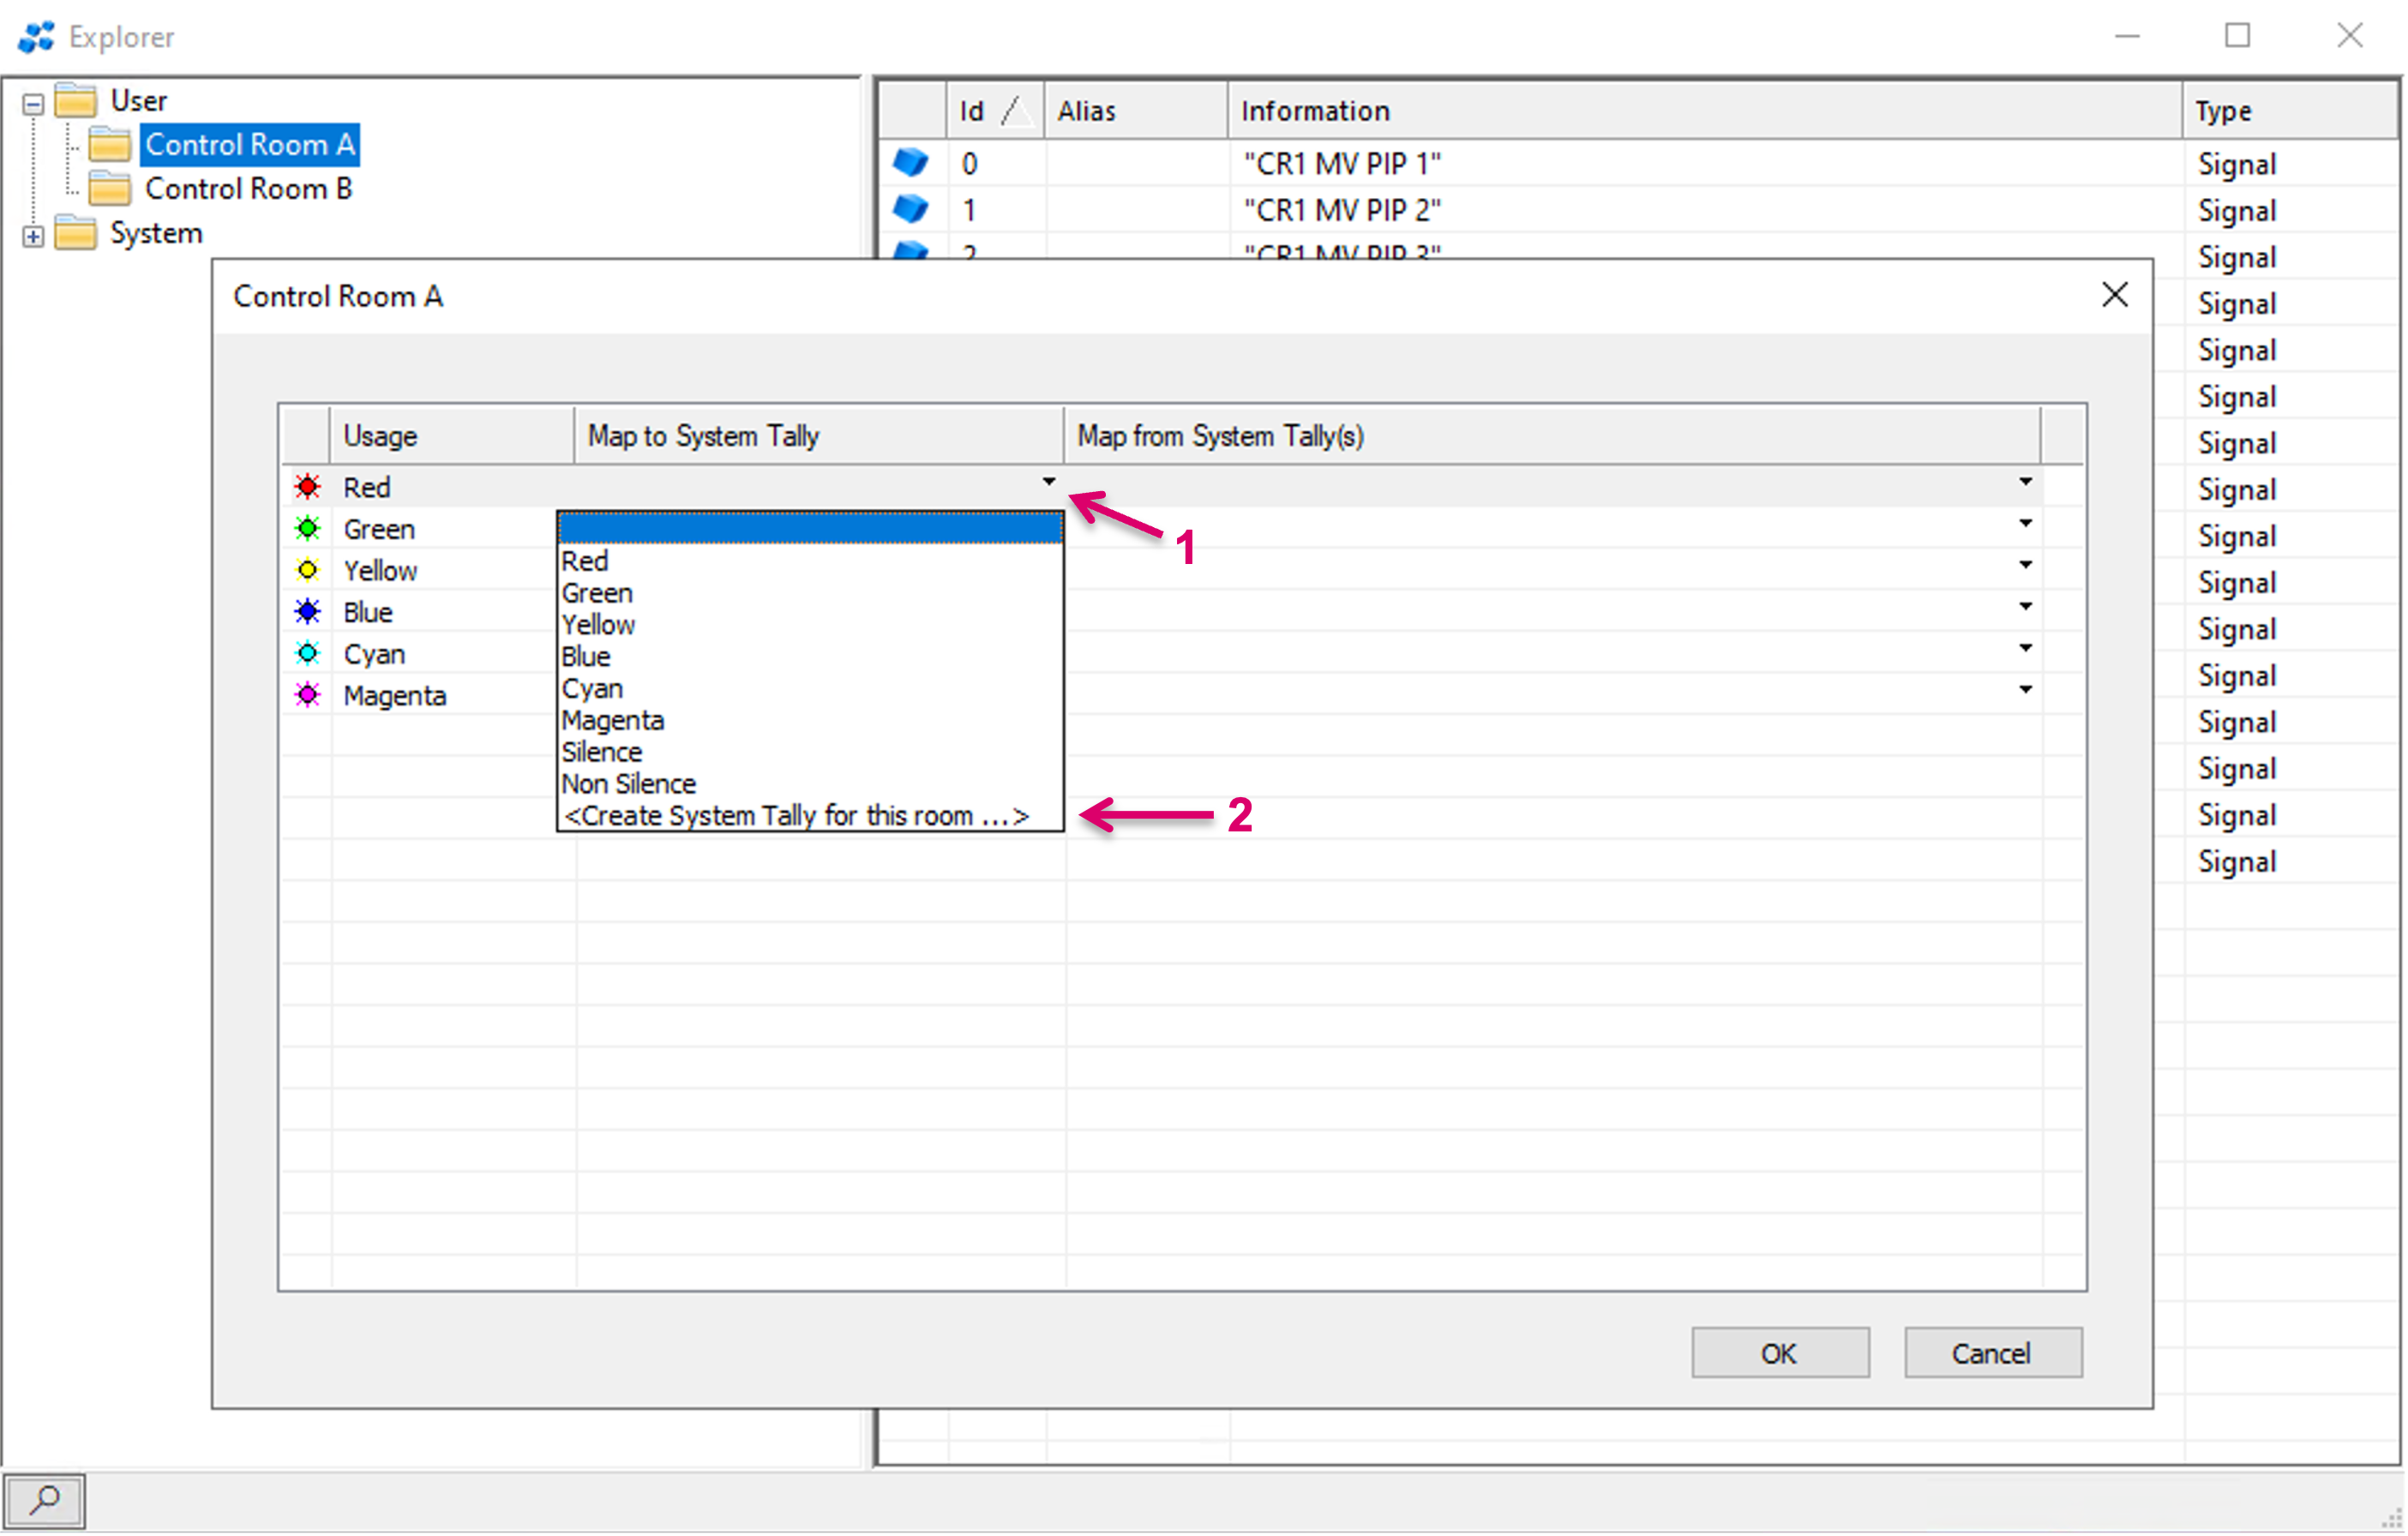Choose Silence from the dropdown list
2408x1536 pixels.
(x=602, y=752)
